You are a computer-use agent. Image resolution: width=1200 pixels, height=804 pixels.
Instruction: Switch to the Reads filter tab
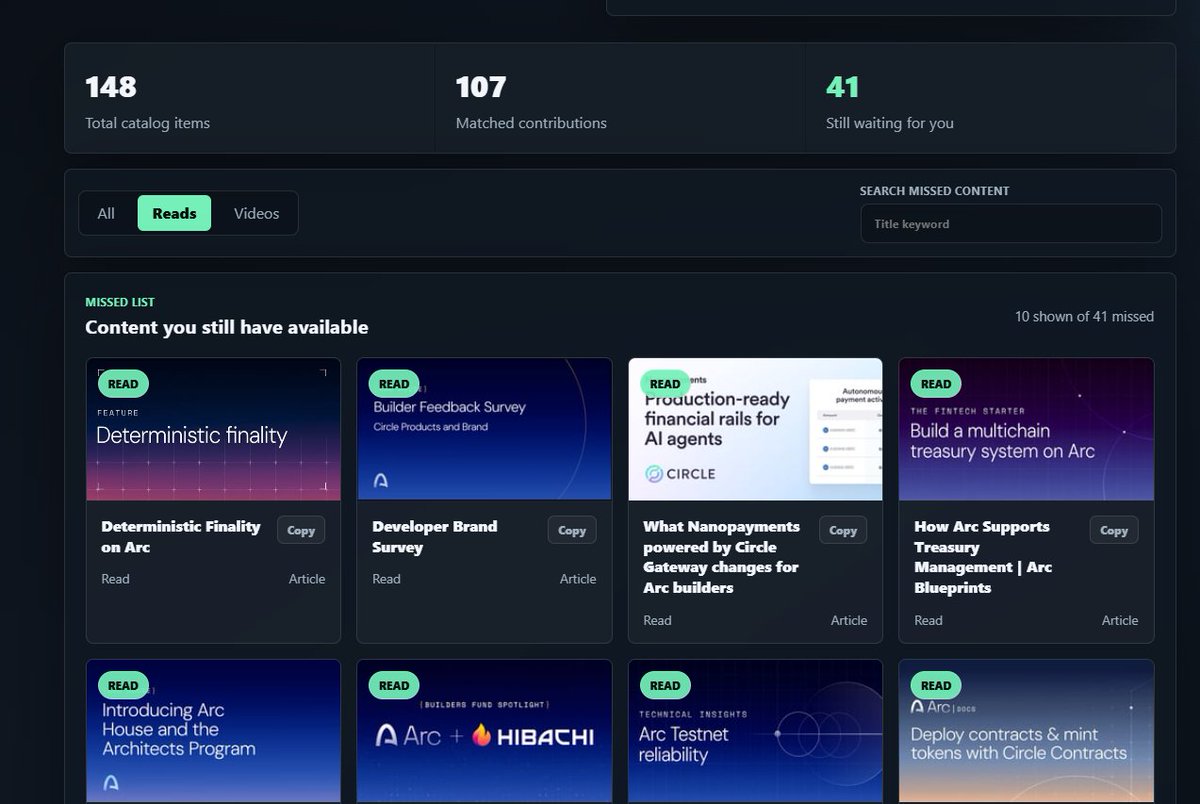[x=174, y=213]
